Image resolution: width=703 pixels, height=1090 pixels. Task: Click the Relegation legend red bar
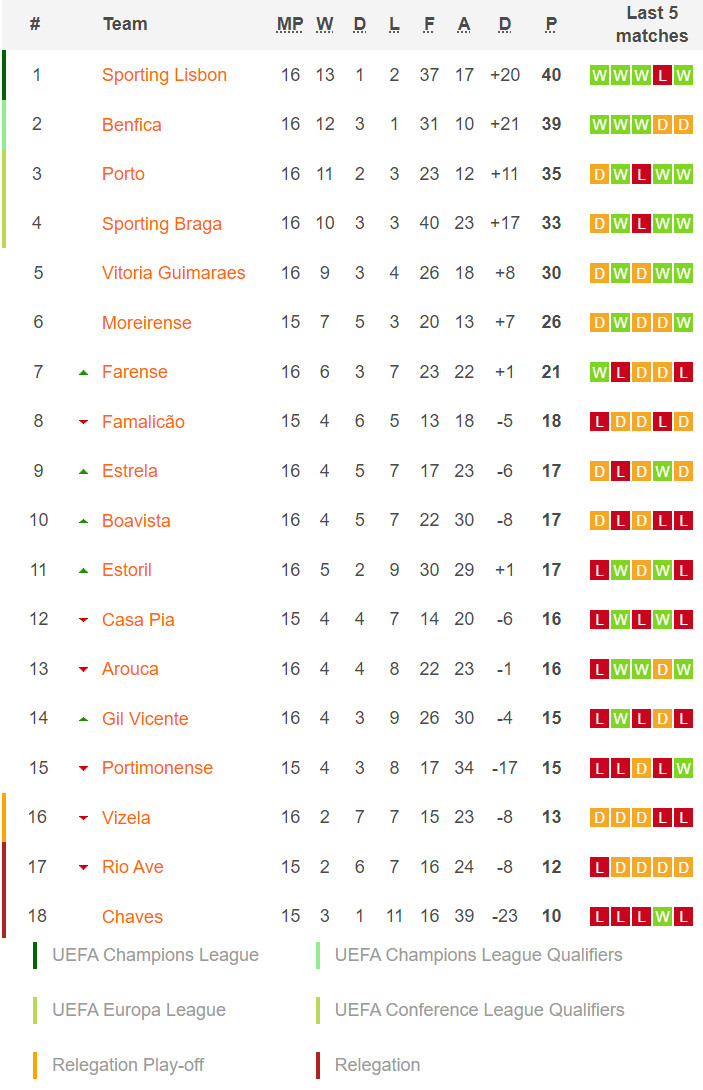(318, 1065)
